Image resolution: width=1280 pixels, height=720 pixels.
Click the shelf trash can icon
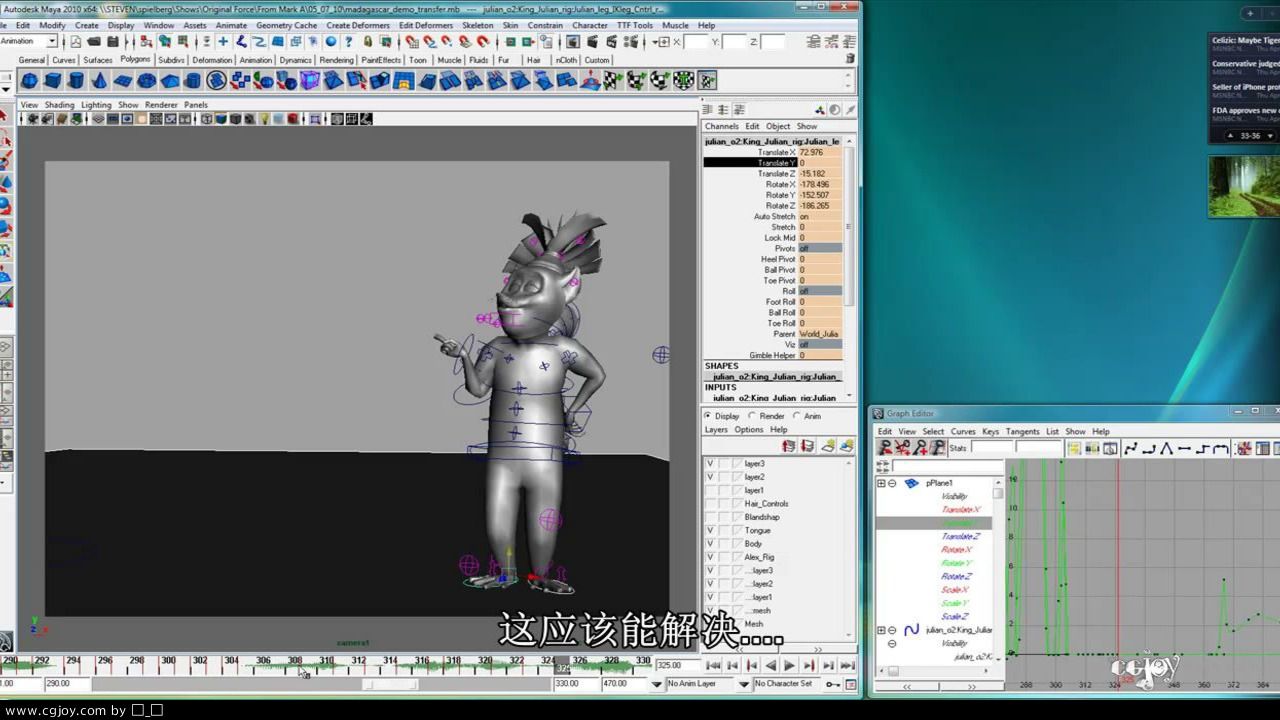pos(850,59)
